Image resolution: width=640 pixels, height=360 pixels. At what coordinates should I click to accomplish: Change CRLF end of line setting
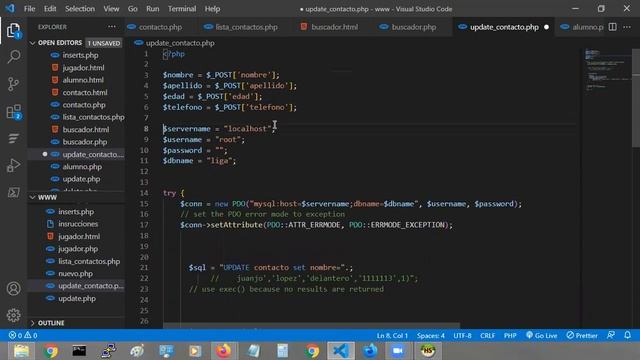[x=487, y=335]
